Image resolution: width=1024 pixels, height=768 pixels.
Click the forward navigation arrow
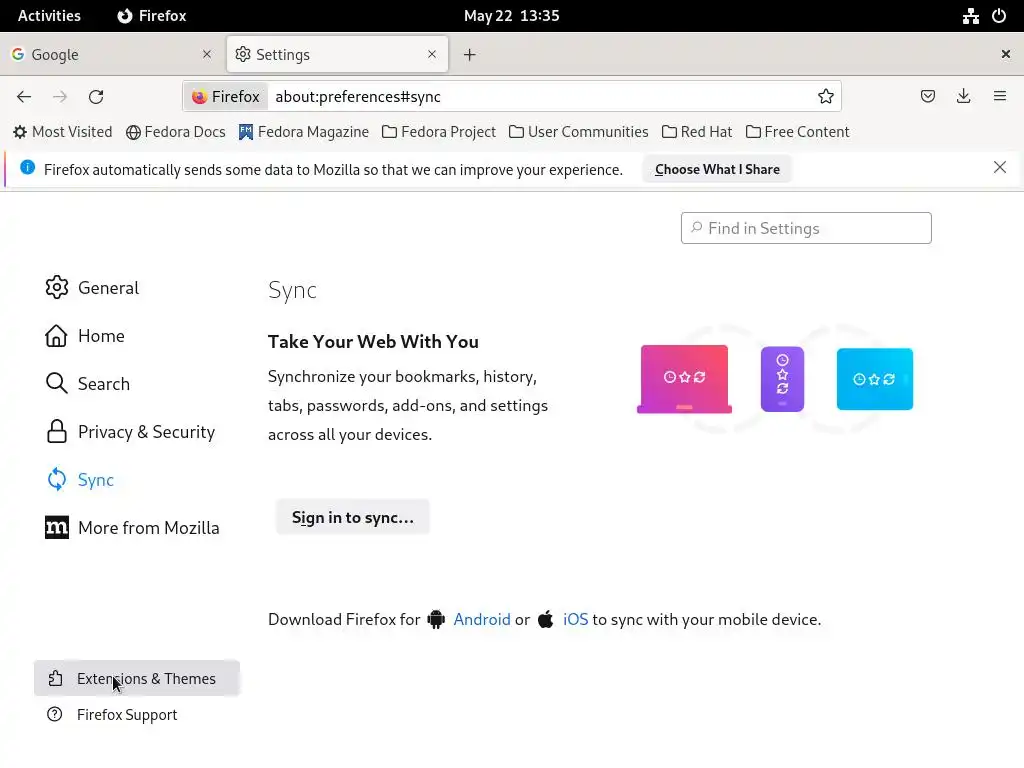pos(60,97)
